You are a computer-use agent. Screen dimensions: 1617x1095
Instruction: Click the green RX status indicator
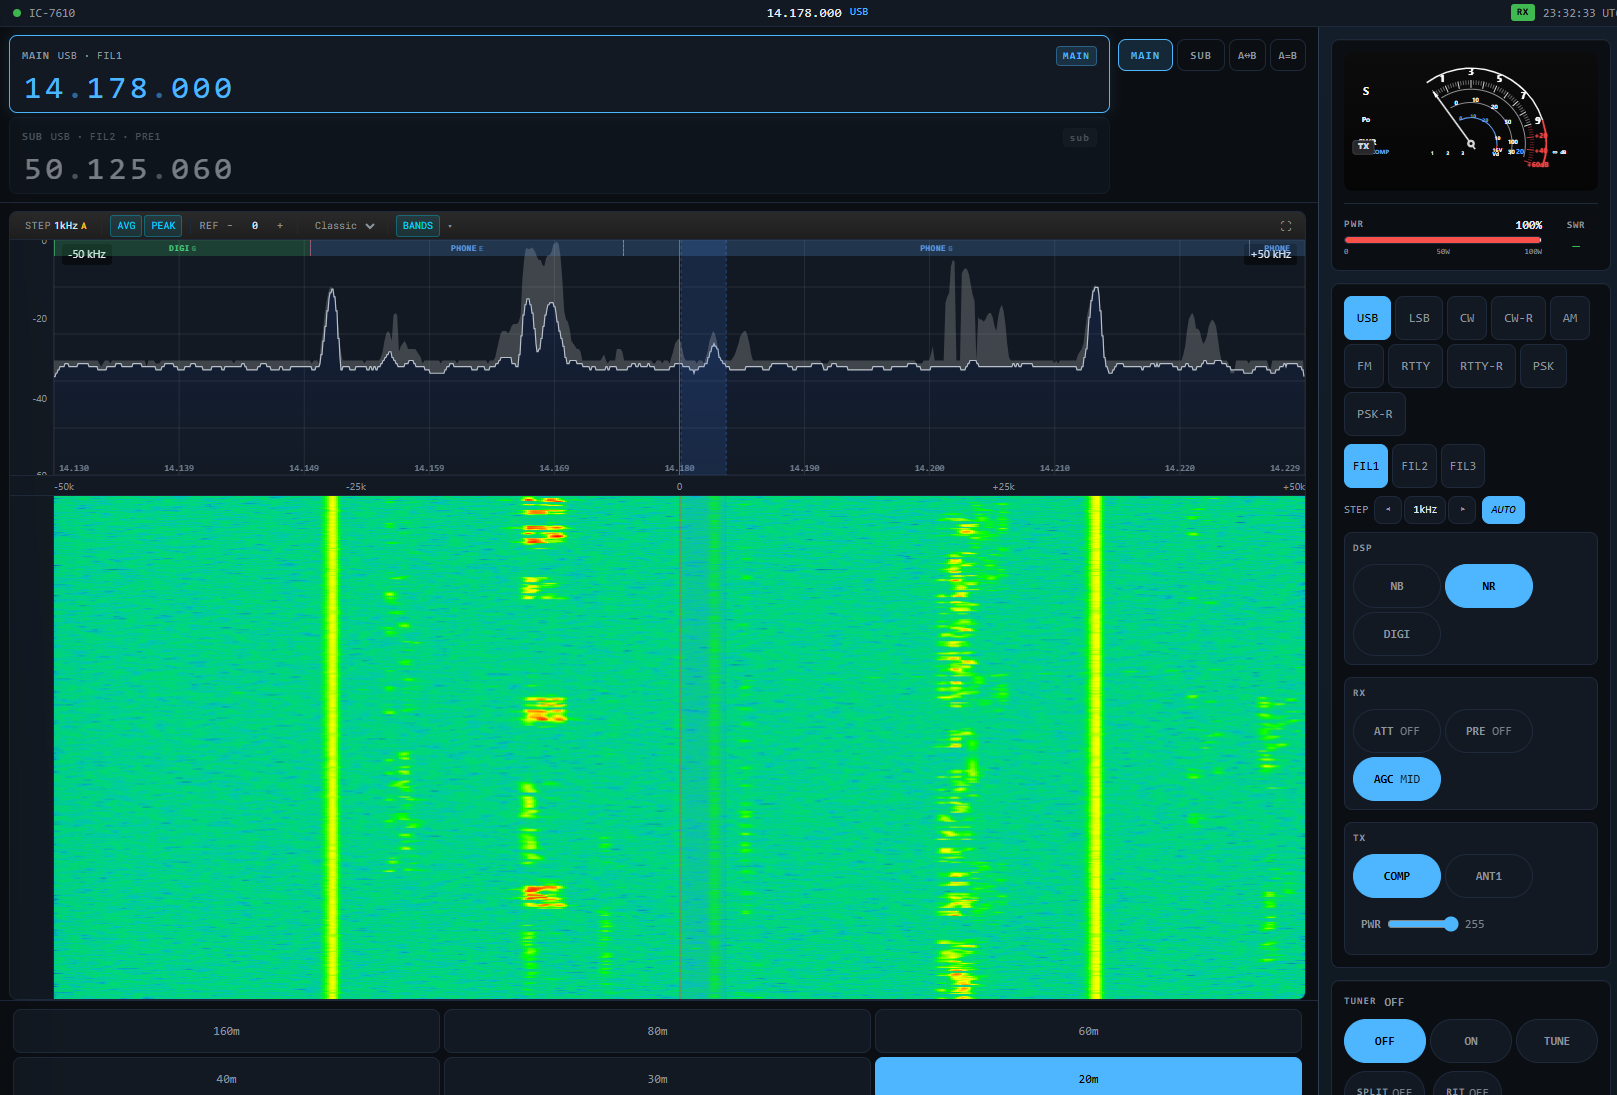(x=1522, y=12)
